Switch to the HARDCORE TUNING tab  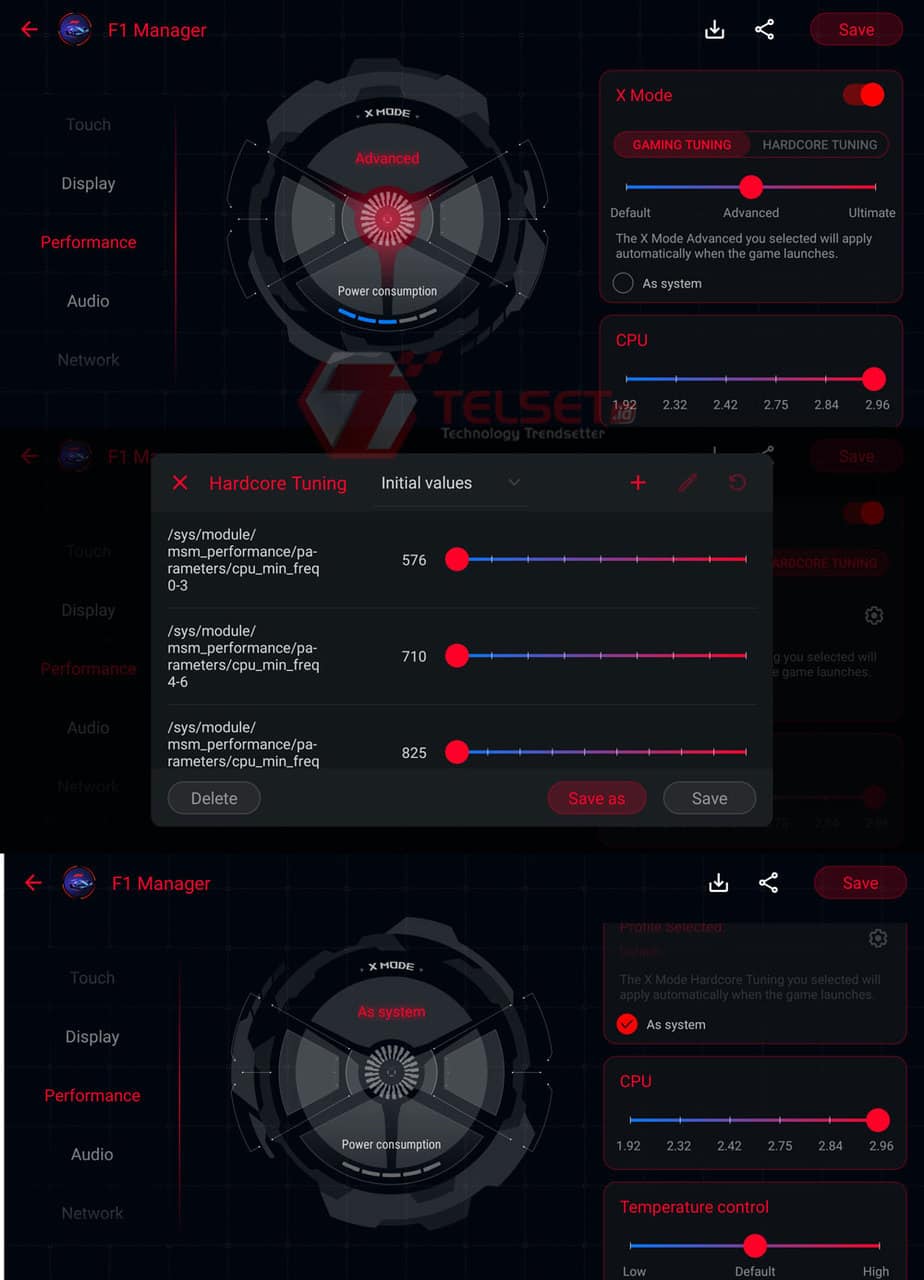(x=820, y=144)
